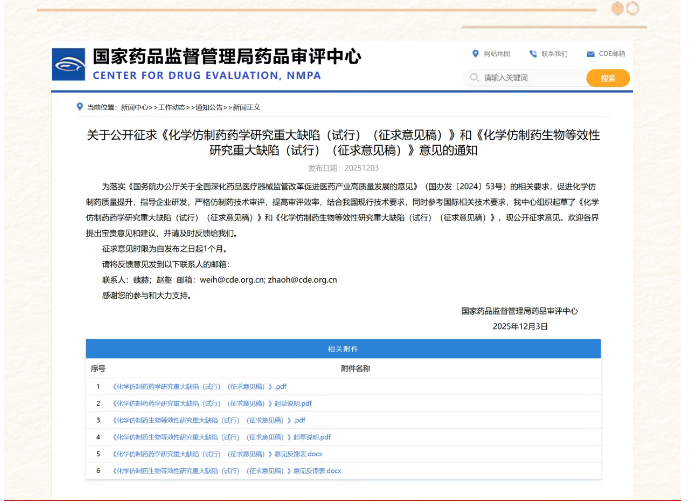Screen dimensions: 691x502
Task: Click the site map location pin icon
Action: coord(475,53)
